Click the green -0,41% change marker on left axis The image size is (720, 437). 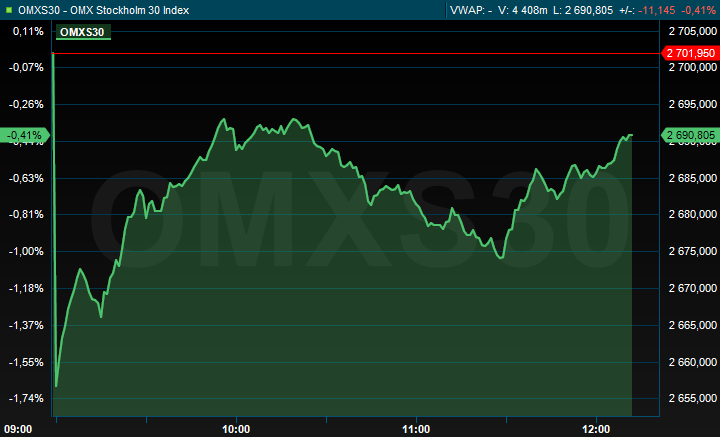(24, 135)
